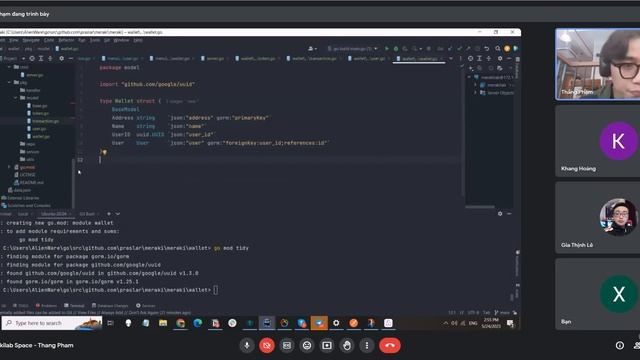Collapse the top datasource in Database panel
This screenshot has width=640, height=360.
[469, 77]
